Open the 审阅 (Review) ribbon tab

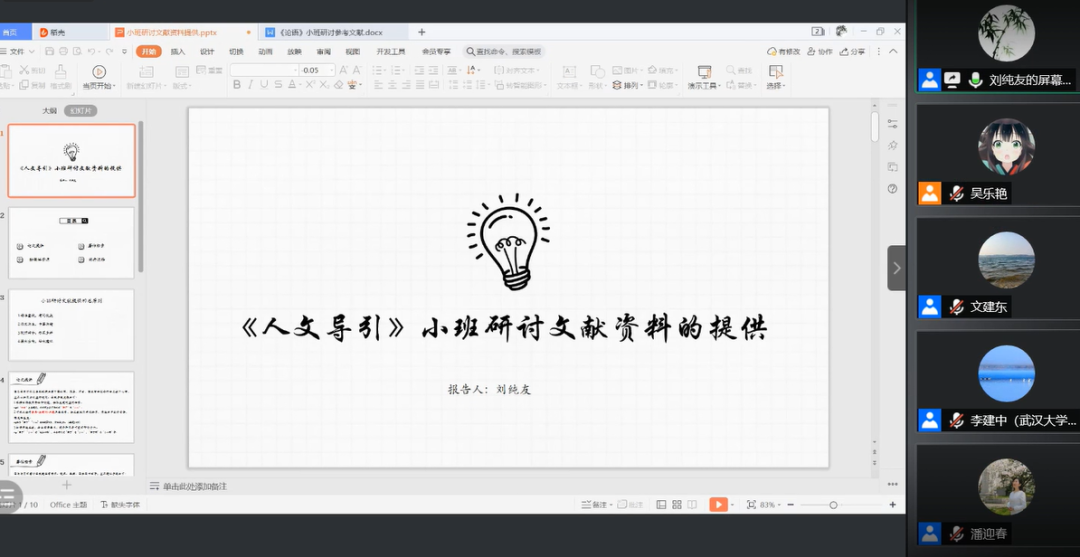click(x=324, y=52)
